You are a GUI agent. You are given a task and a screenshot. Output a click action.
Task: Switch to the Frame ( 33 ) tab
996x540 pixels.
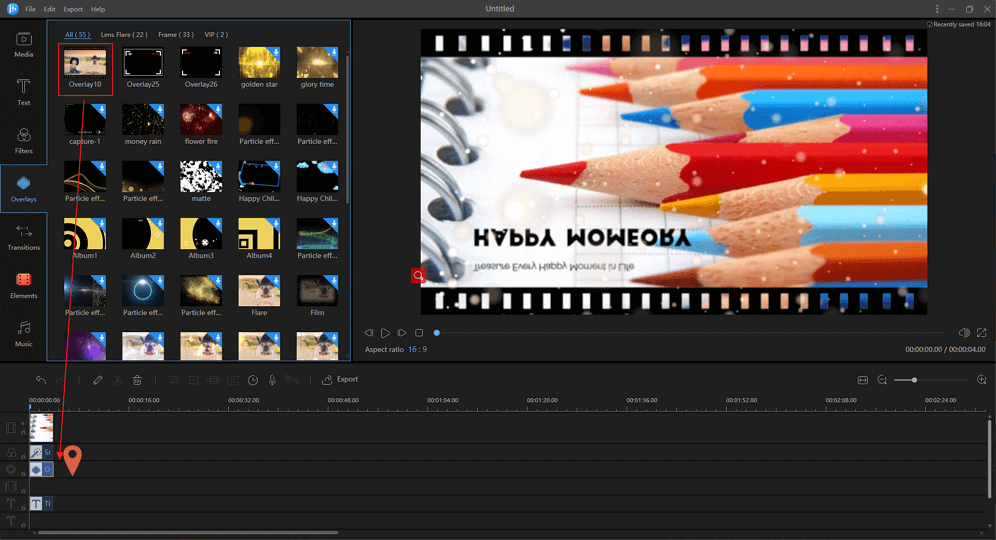176,35
